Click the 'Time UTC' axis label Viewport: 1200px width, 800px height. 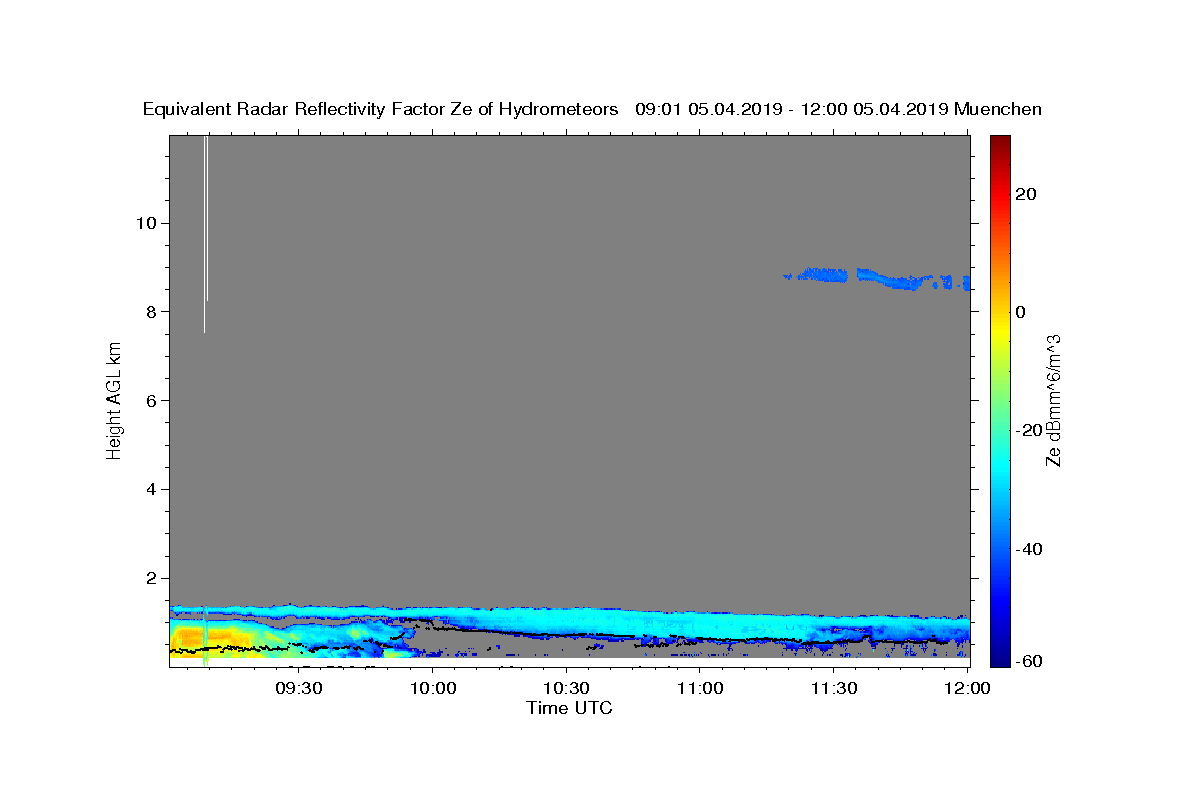click(x=569, y=708)
